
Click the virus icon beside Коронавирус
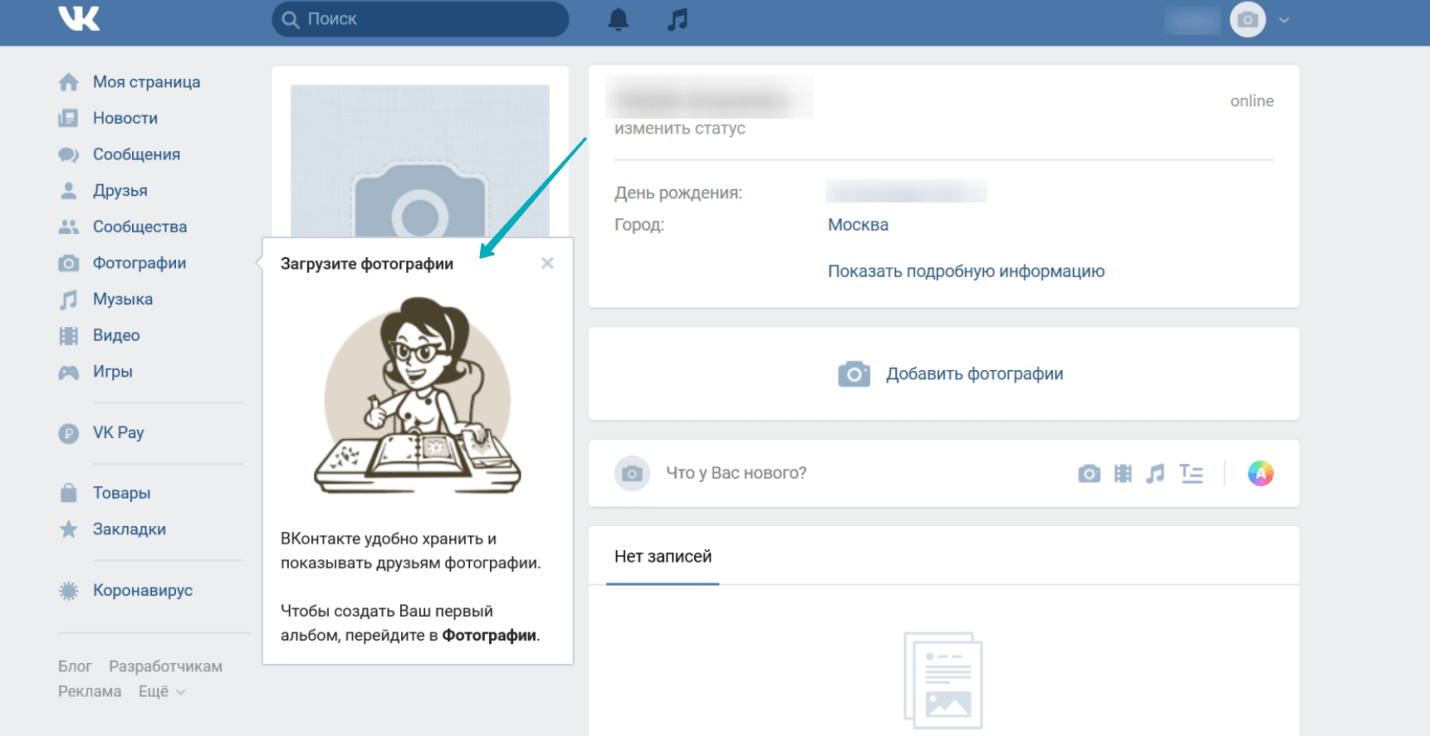[x=68, y=591]
